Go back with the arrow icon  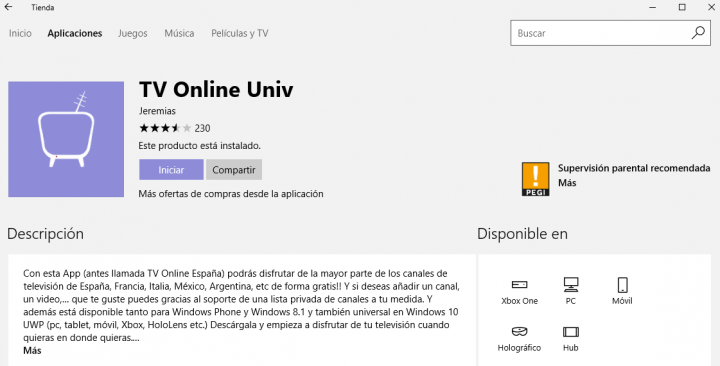8,7
